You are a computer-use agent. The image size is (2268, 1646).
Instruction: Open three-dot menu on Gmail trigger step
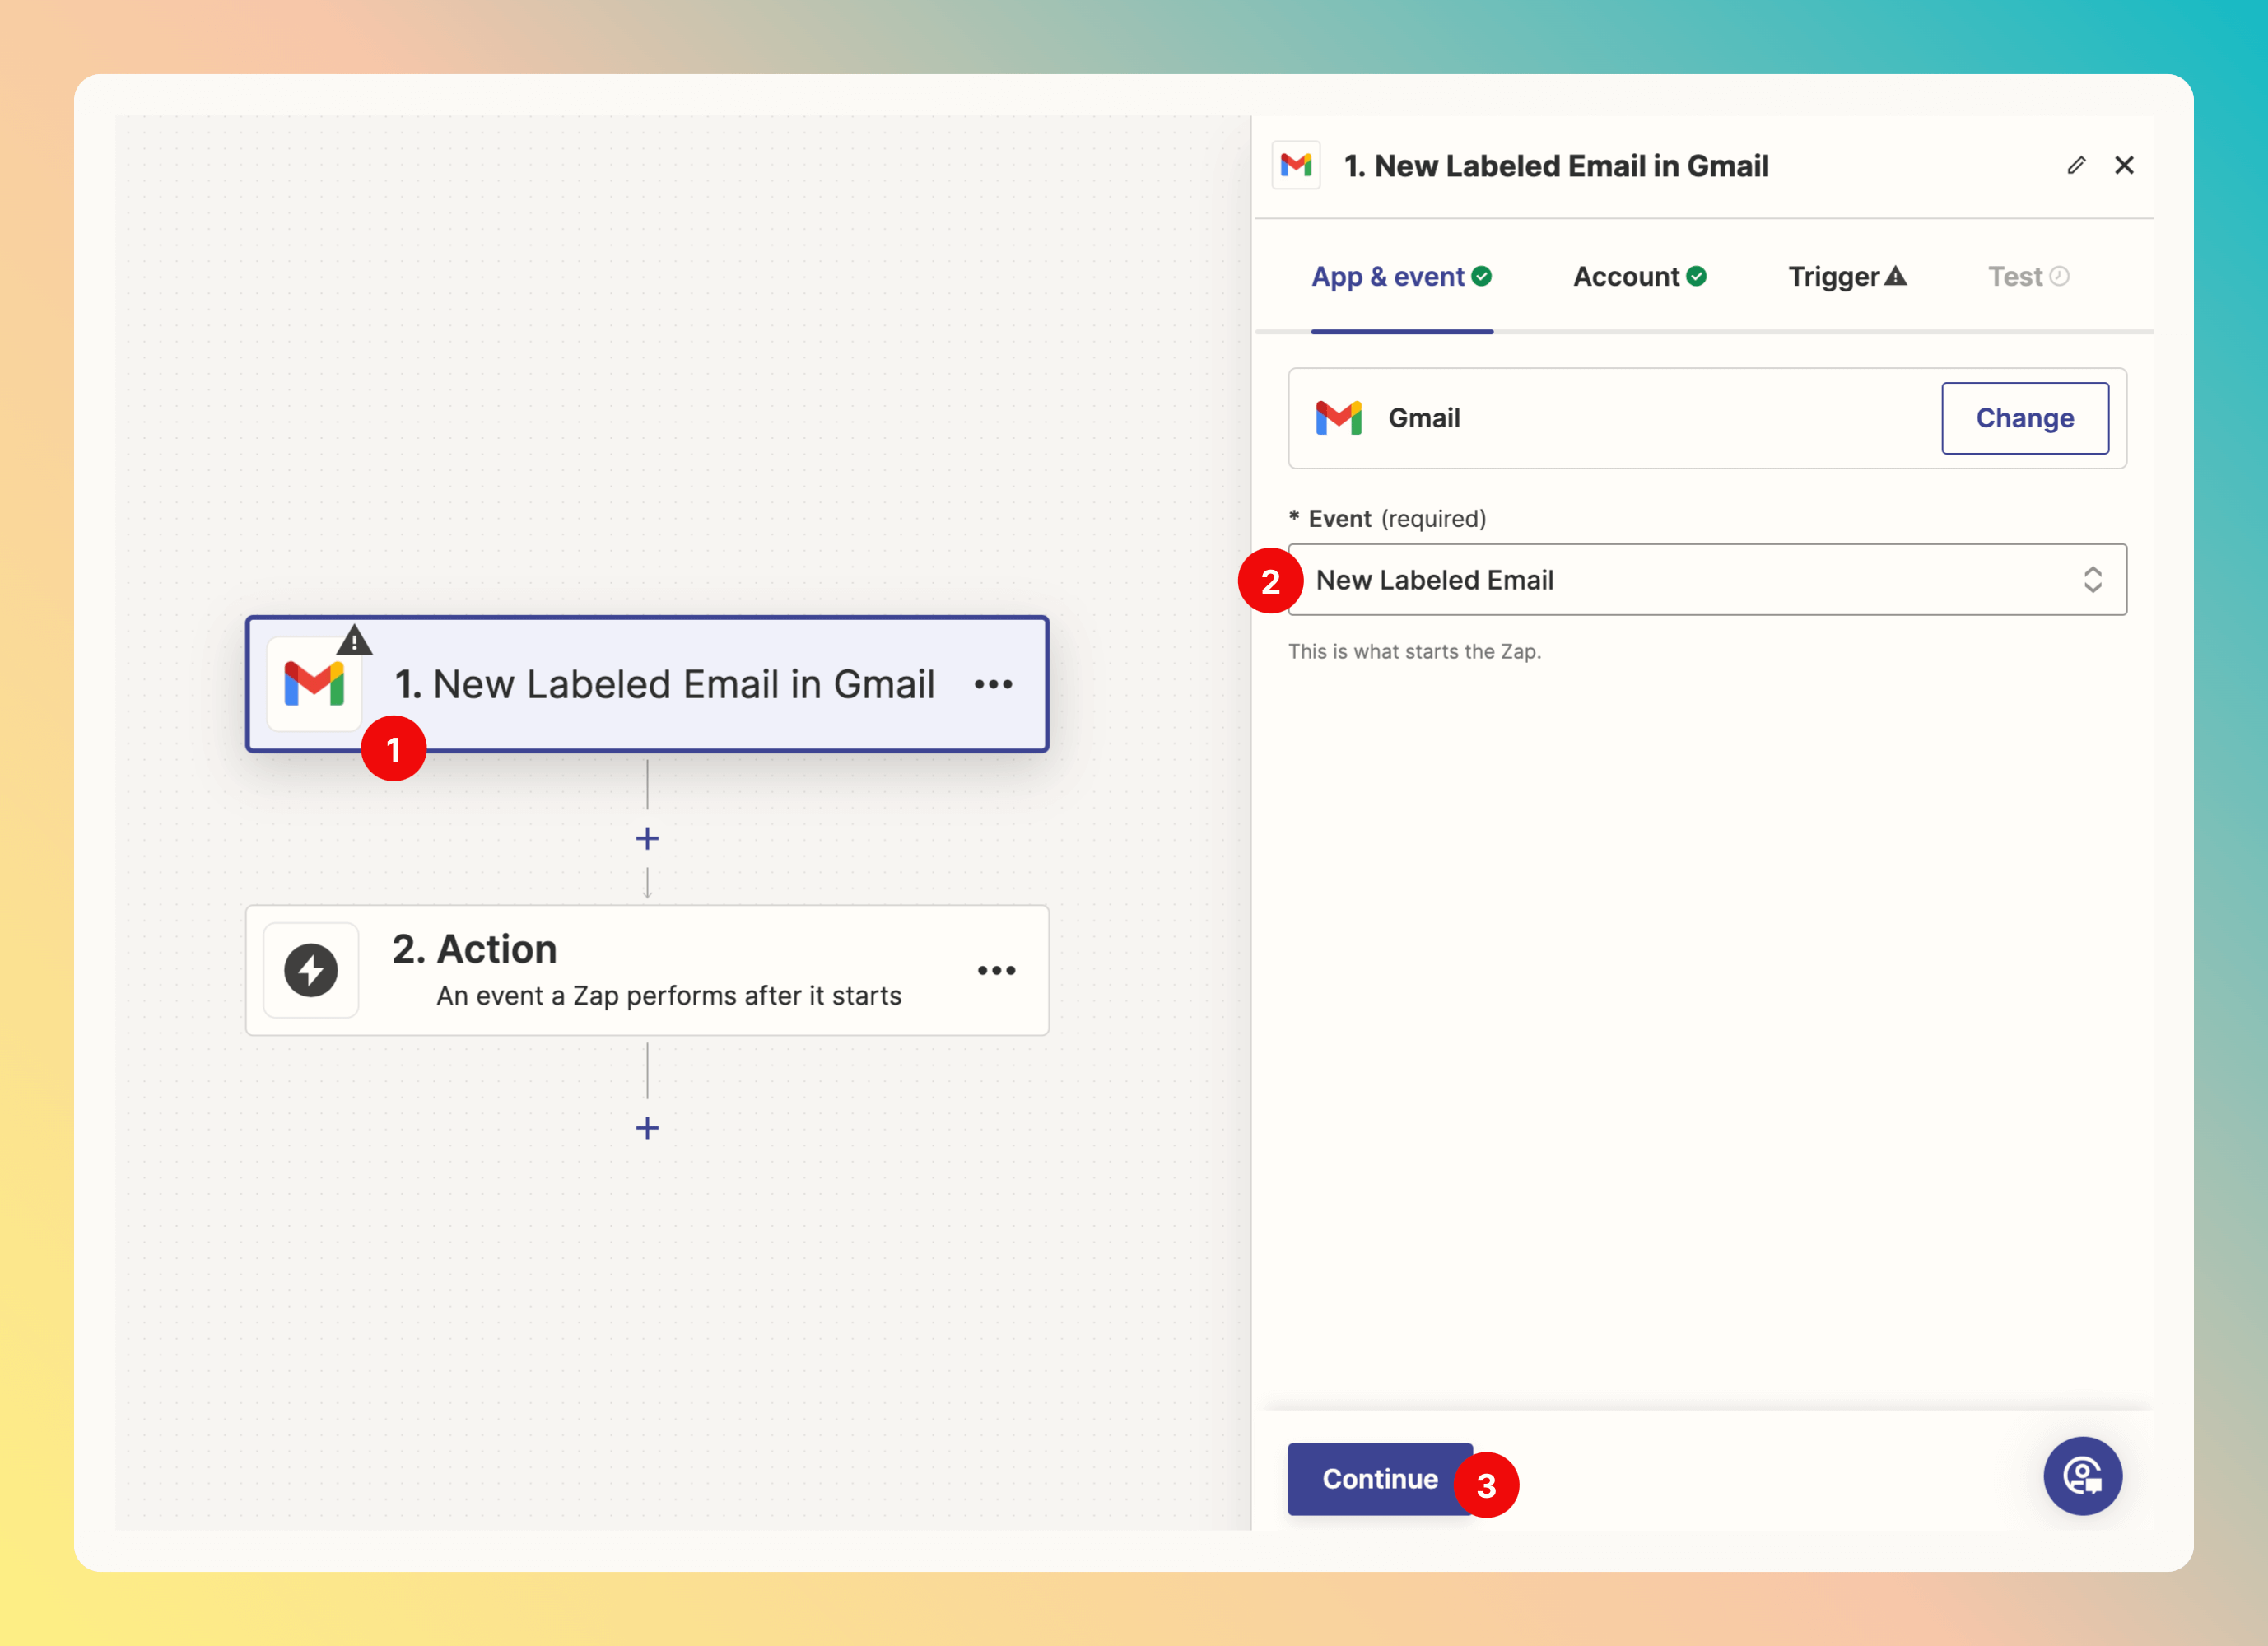(993, 685)
